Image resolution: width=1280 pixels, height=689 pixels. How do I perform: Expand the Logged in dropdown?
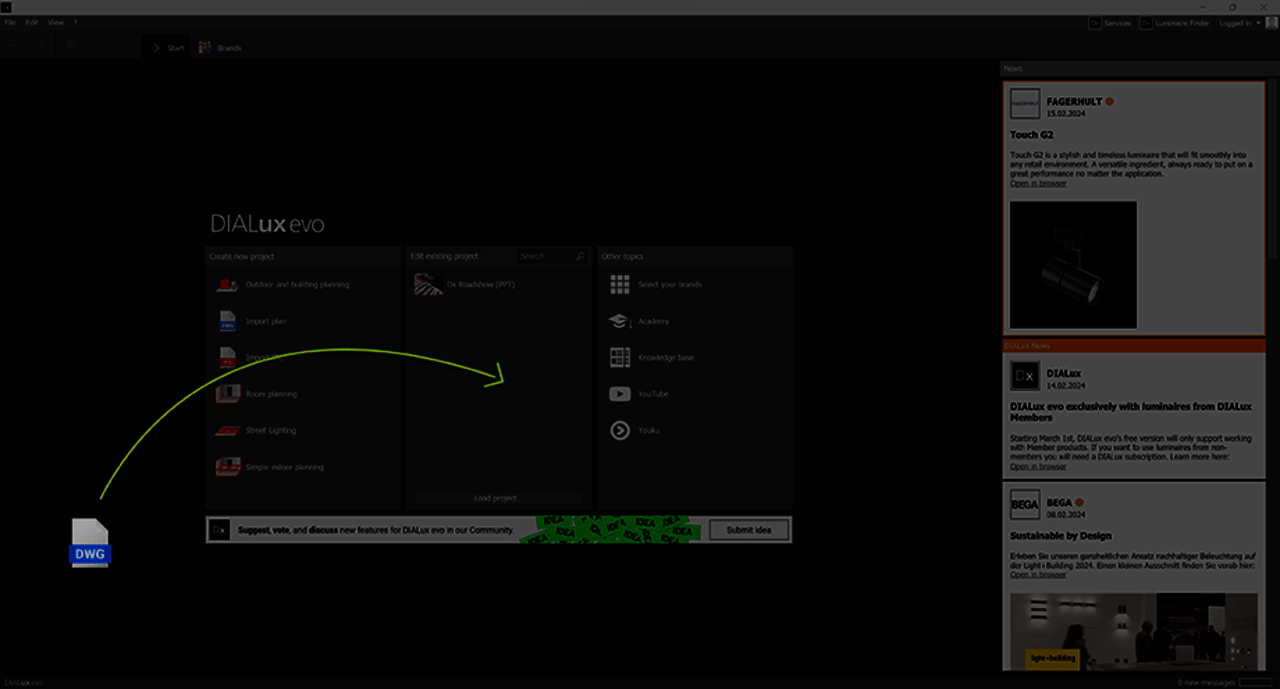[1239, 23]
